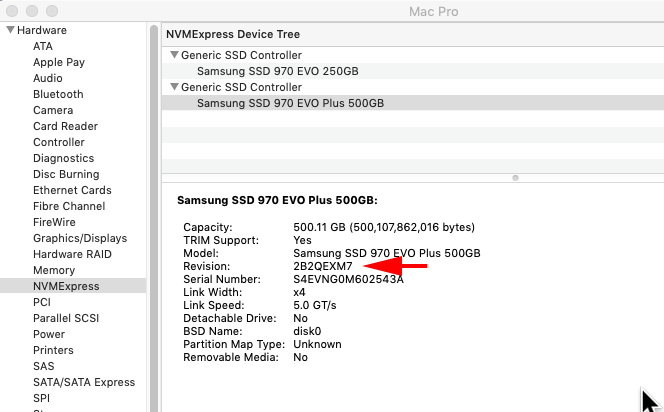Select FireWire in sidebar
The width and height of the screenshot is (664, 412).
click(54, 222)
